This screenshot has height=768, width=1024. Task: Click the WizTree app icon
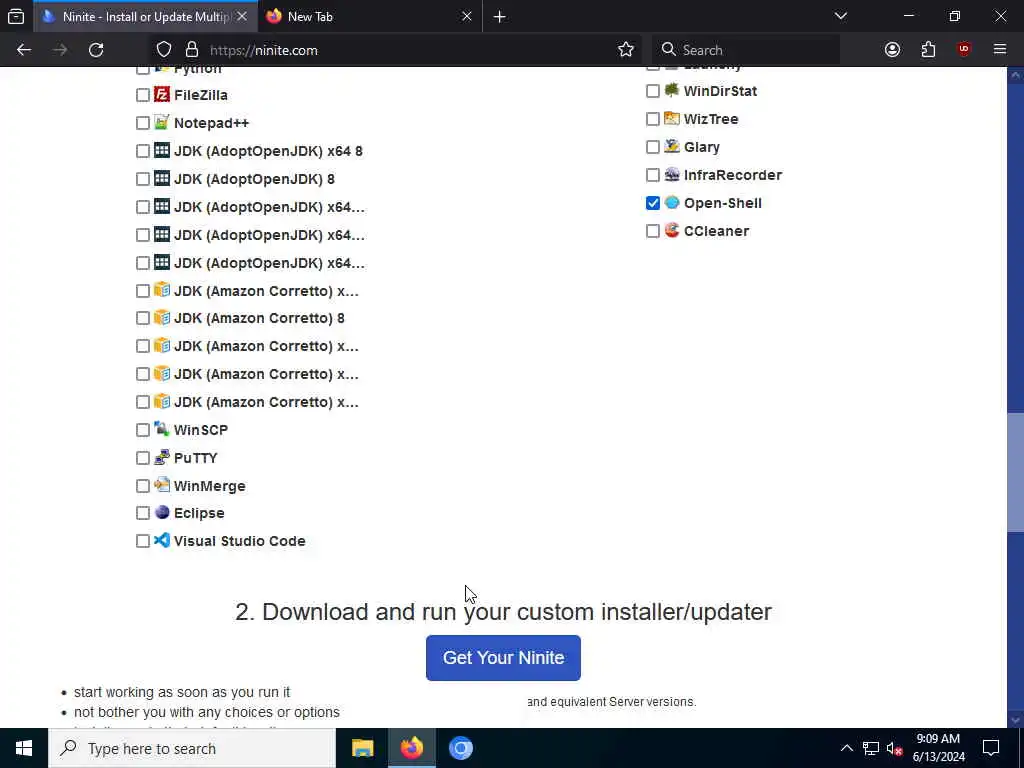(672, 118)
